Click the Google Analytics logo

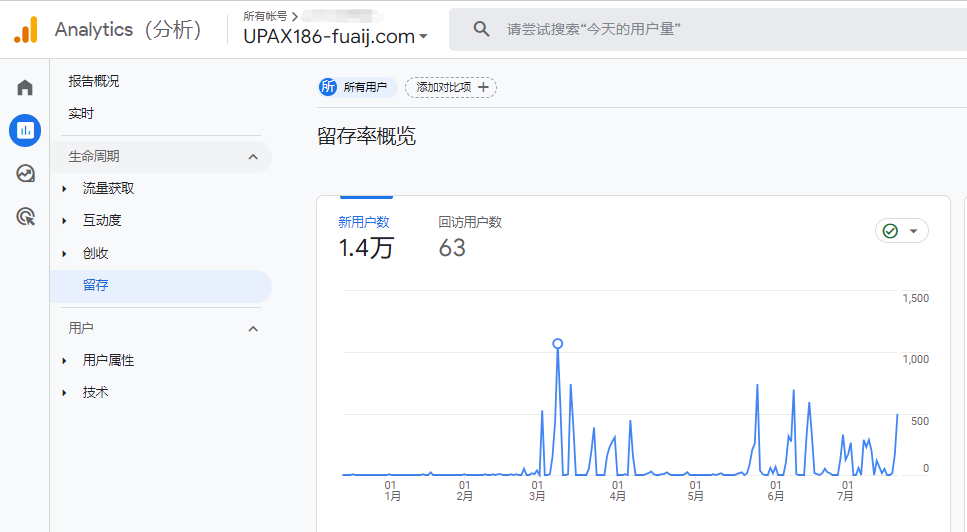[x=25, y=30]
